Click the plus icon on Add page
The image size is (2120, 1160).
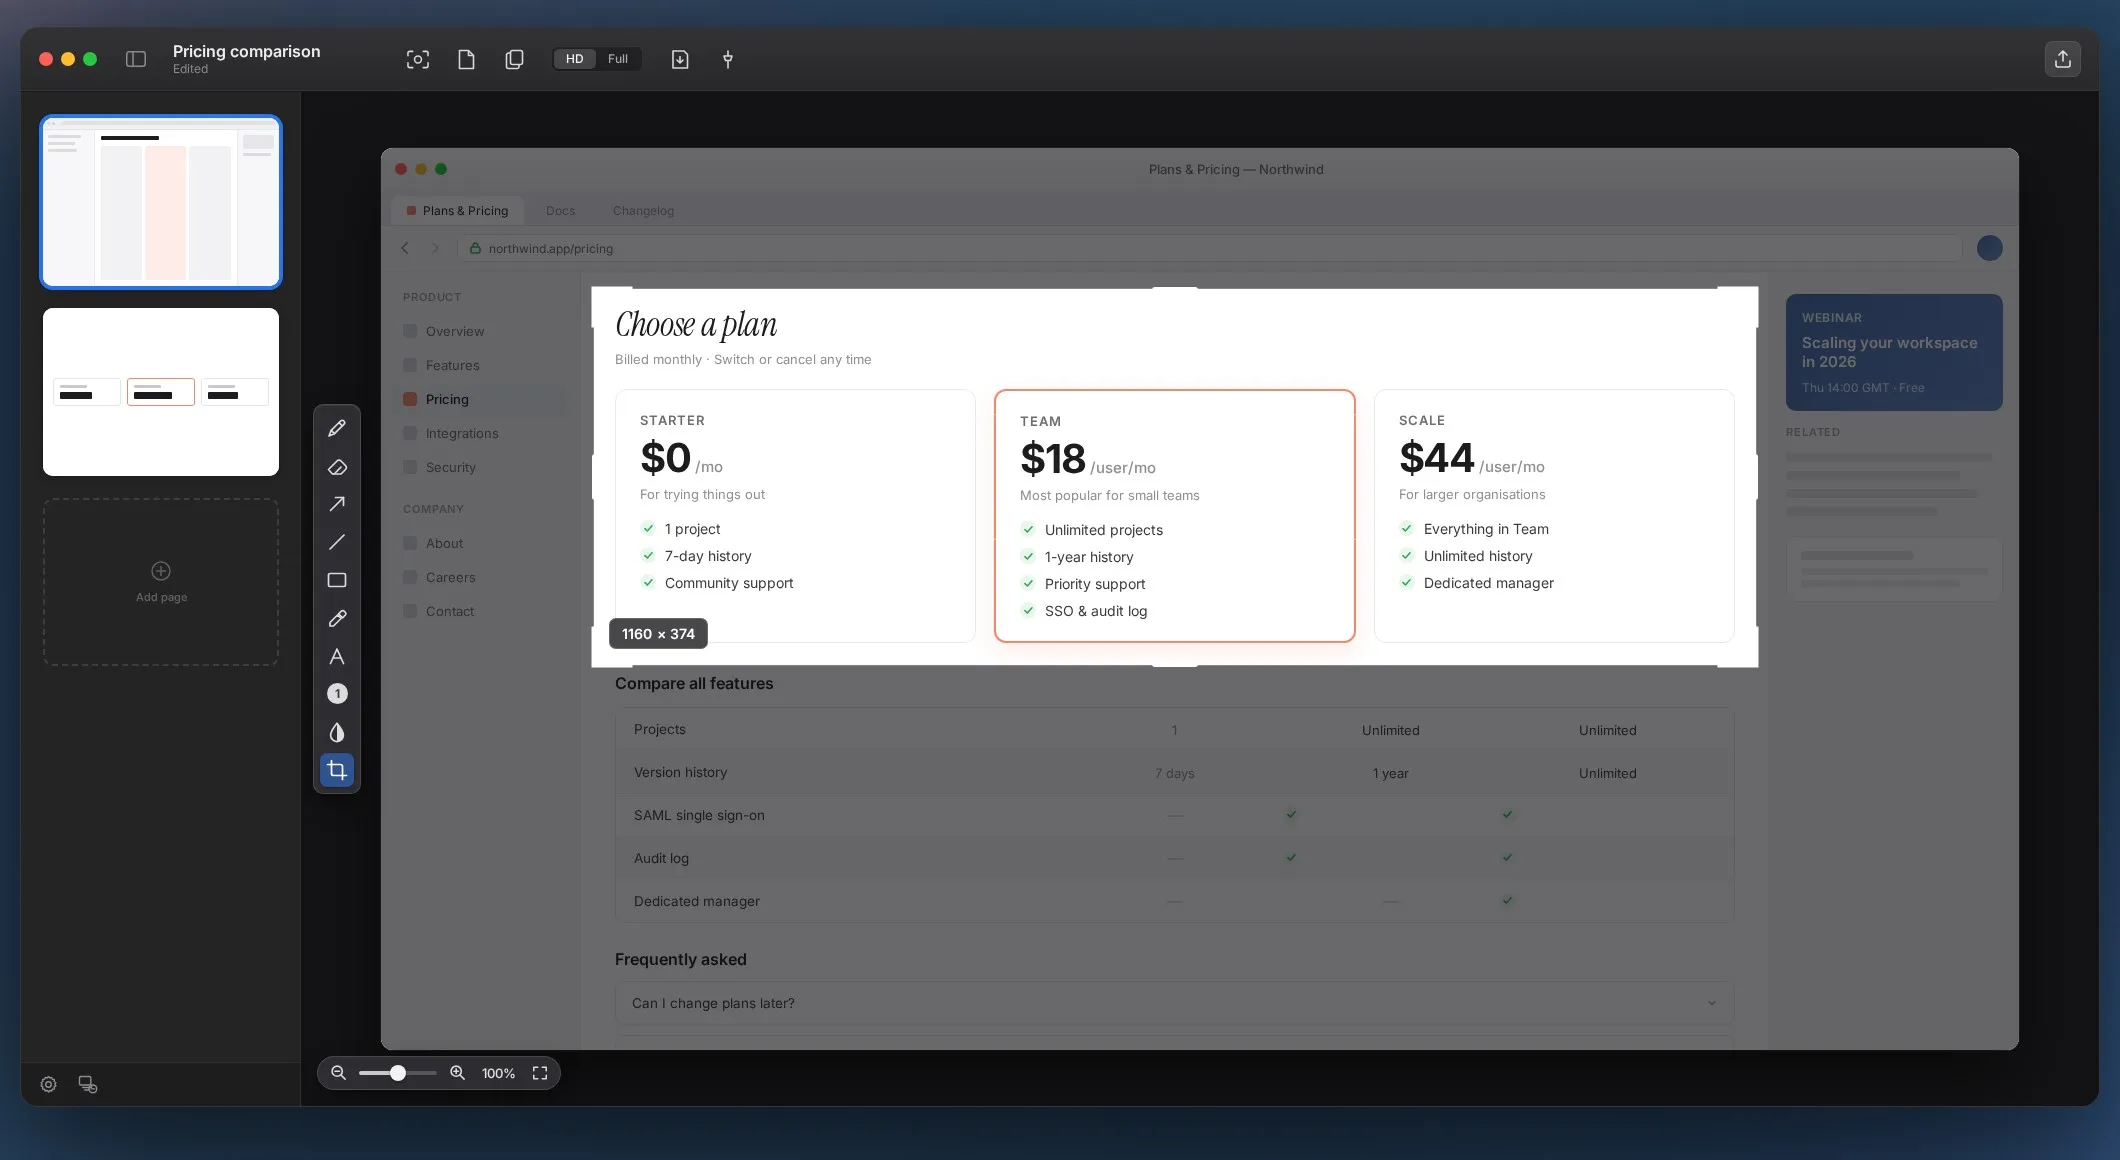click(161, 571)
